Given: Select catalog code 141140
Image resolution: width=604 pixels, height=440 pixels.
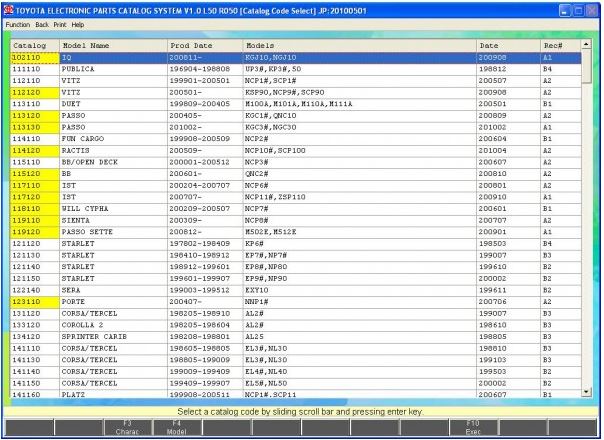Looking at the screenshot, I should [x=35, y=372].
